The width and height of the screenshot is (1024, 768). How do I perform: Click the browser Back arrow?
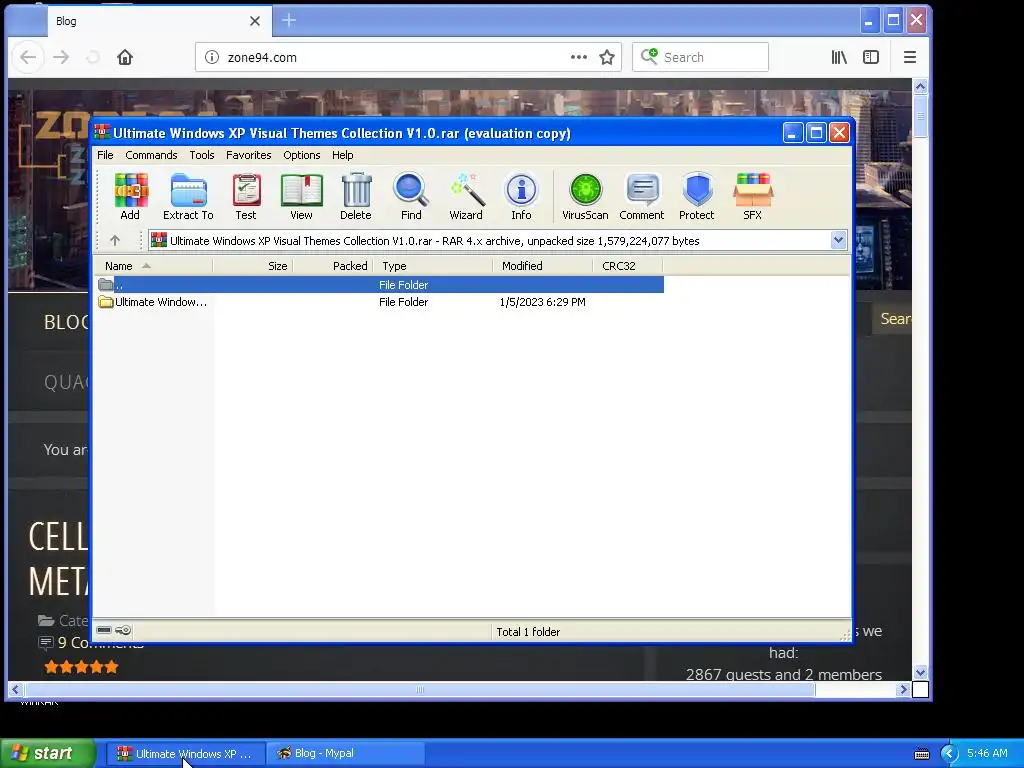click(28, 57)
